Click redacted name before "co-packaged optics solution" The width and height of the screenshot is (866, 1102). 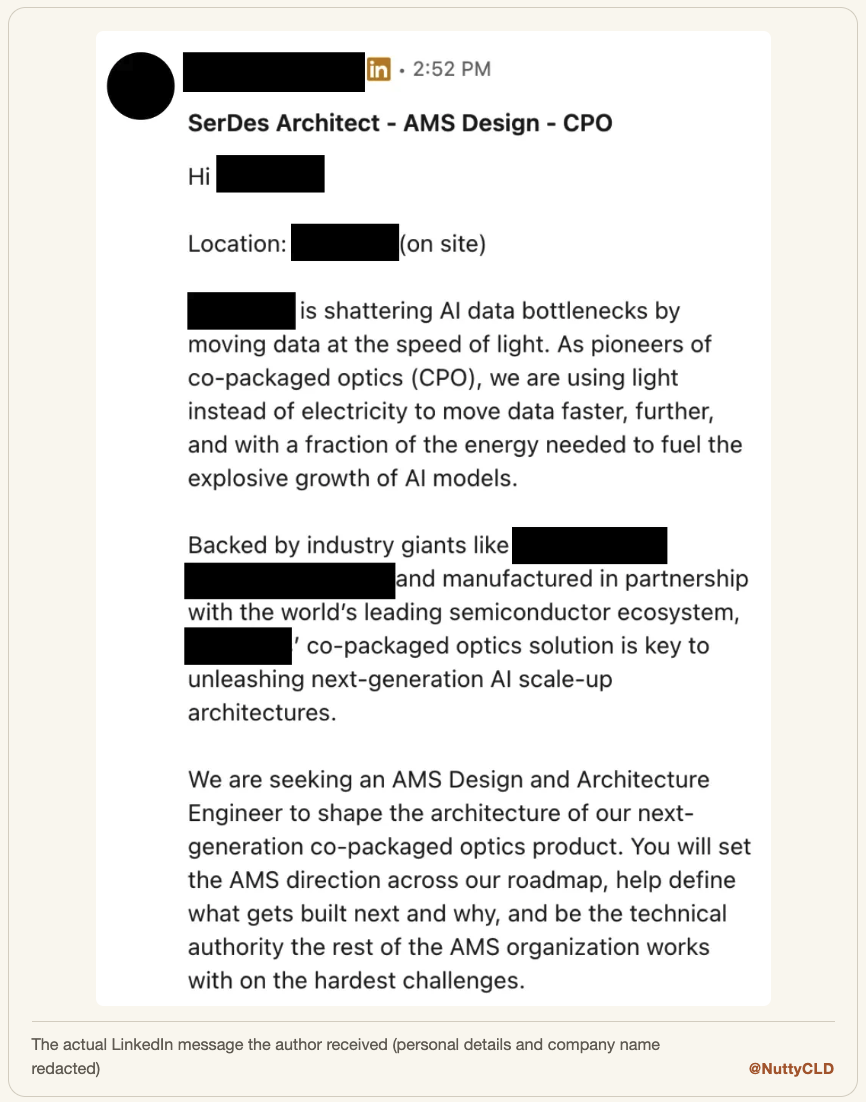tap(238, 646)
